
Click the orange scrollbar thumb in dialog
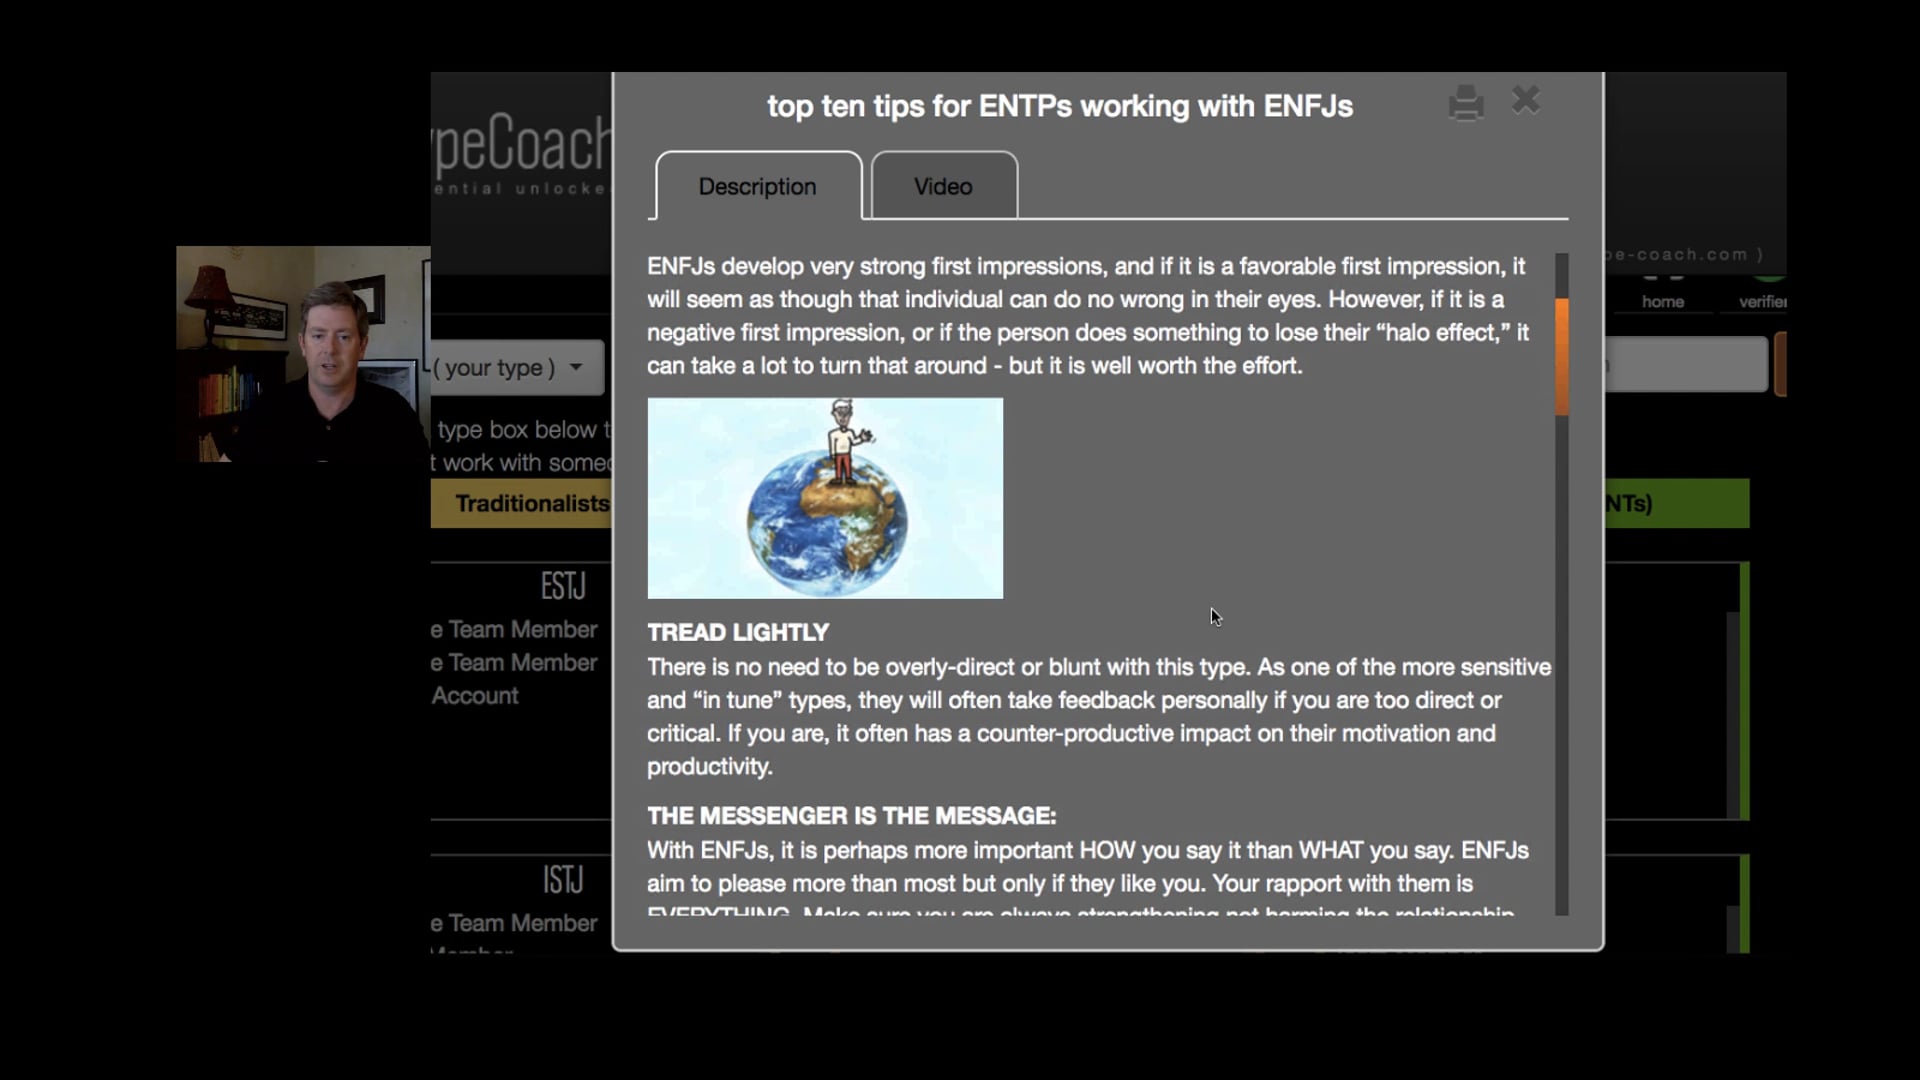tap(1561, 355)
